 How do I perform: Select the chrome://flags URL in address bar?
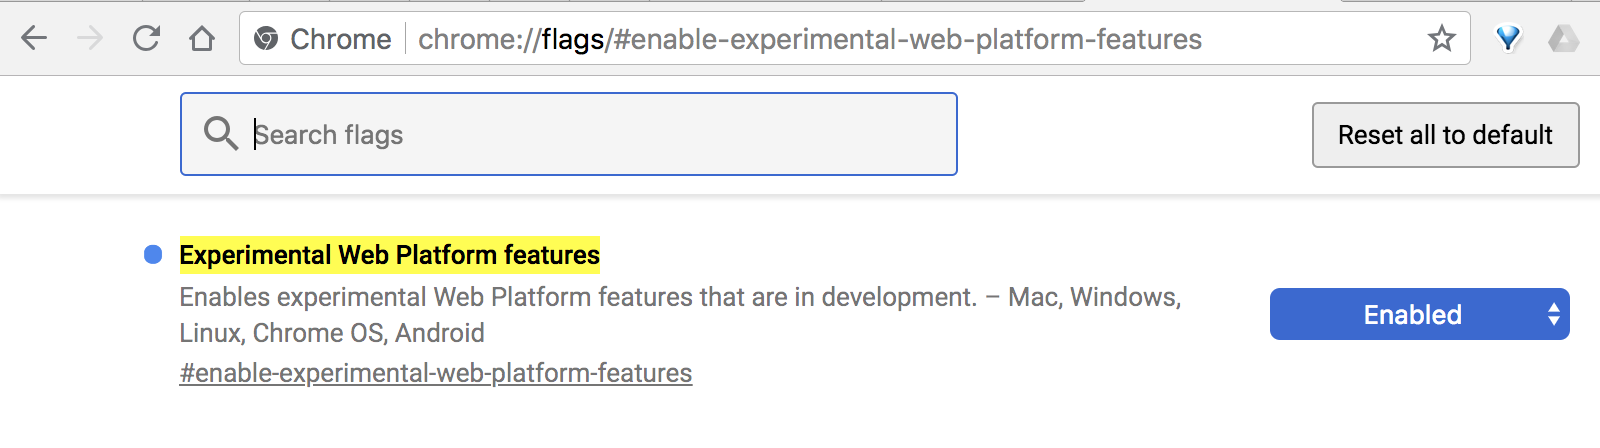click(x=810, y=39)
